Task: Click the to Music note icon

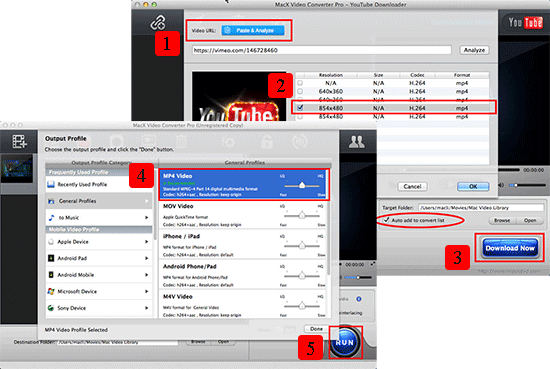Action: click(x=51, y=217)
